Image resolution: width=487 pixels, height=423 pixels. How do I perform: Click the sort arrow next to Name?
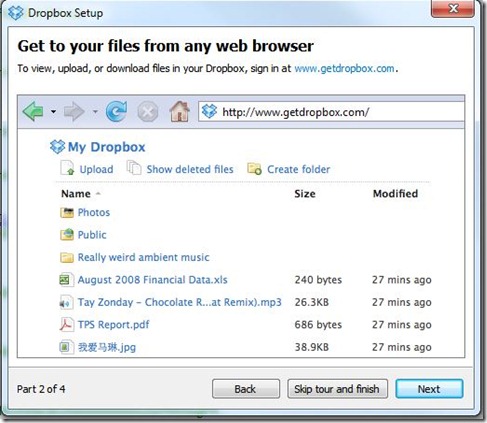click(x=98, y=194)
